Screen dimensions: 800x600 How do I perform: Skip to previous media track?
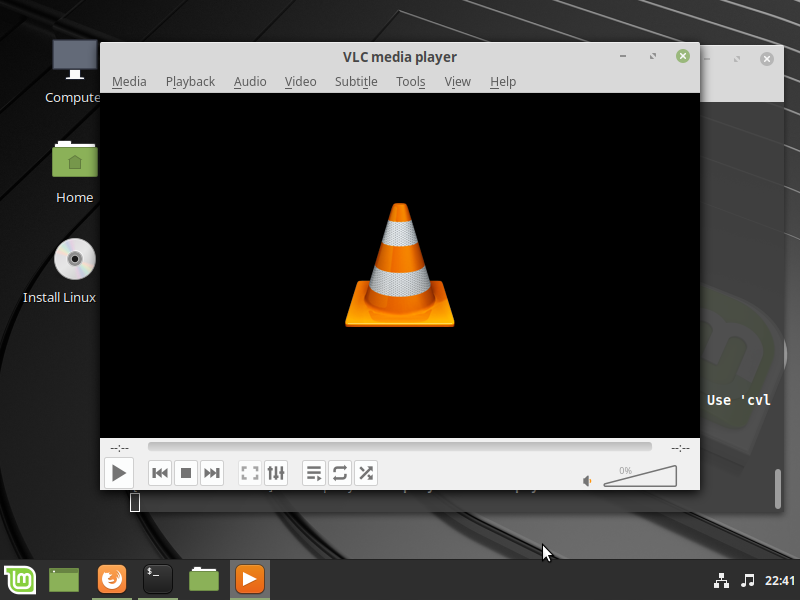tap(160, 473)
